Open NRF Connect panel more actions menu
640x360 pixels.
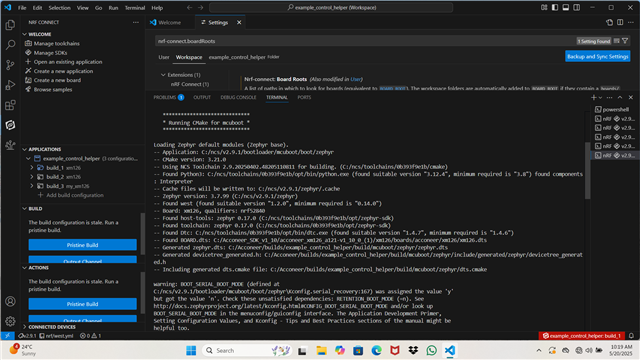tap(136, 22)
